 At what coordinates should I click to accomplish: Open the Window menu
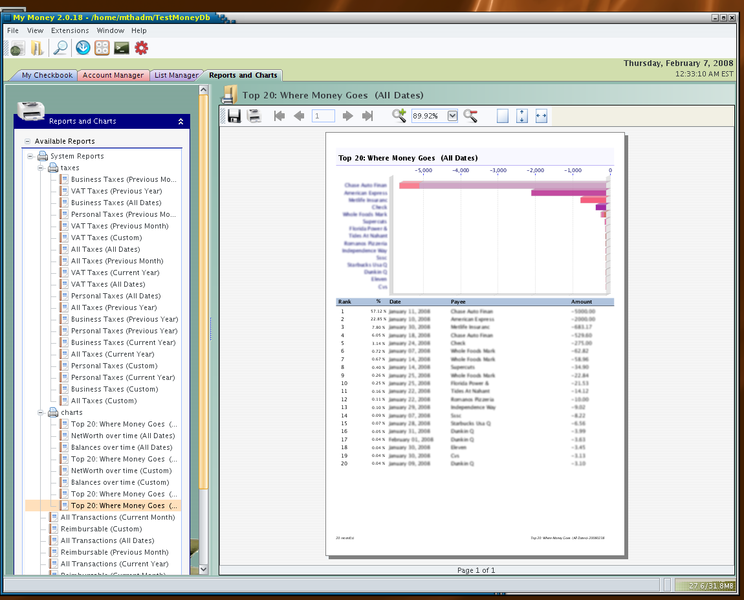coord(110,30)
